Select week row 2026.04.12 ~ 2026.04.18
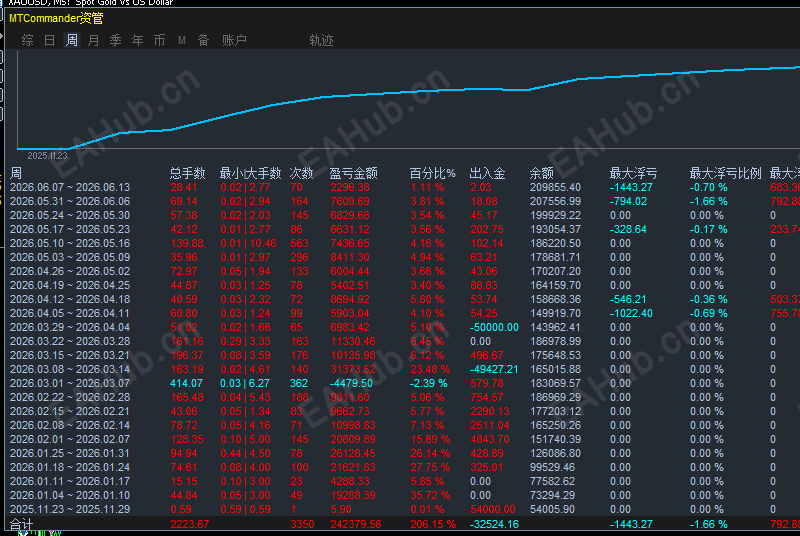Viewport: 800px width, 536px height. (x=403, y=299)
